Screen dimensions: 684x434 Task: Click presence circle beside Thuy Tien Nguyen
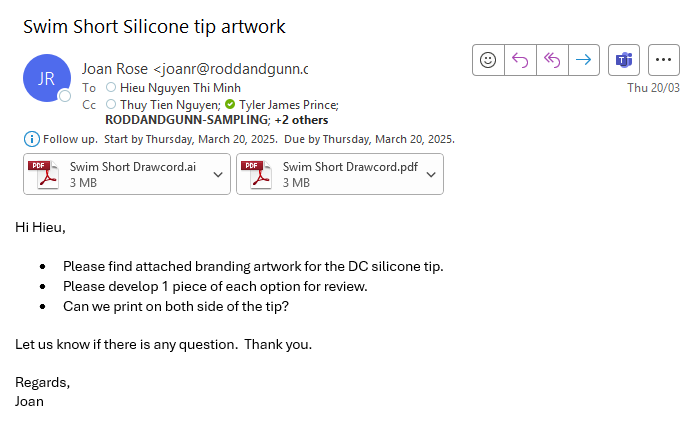pyautogui.click(x=111, y=104)
